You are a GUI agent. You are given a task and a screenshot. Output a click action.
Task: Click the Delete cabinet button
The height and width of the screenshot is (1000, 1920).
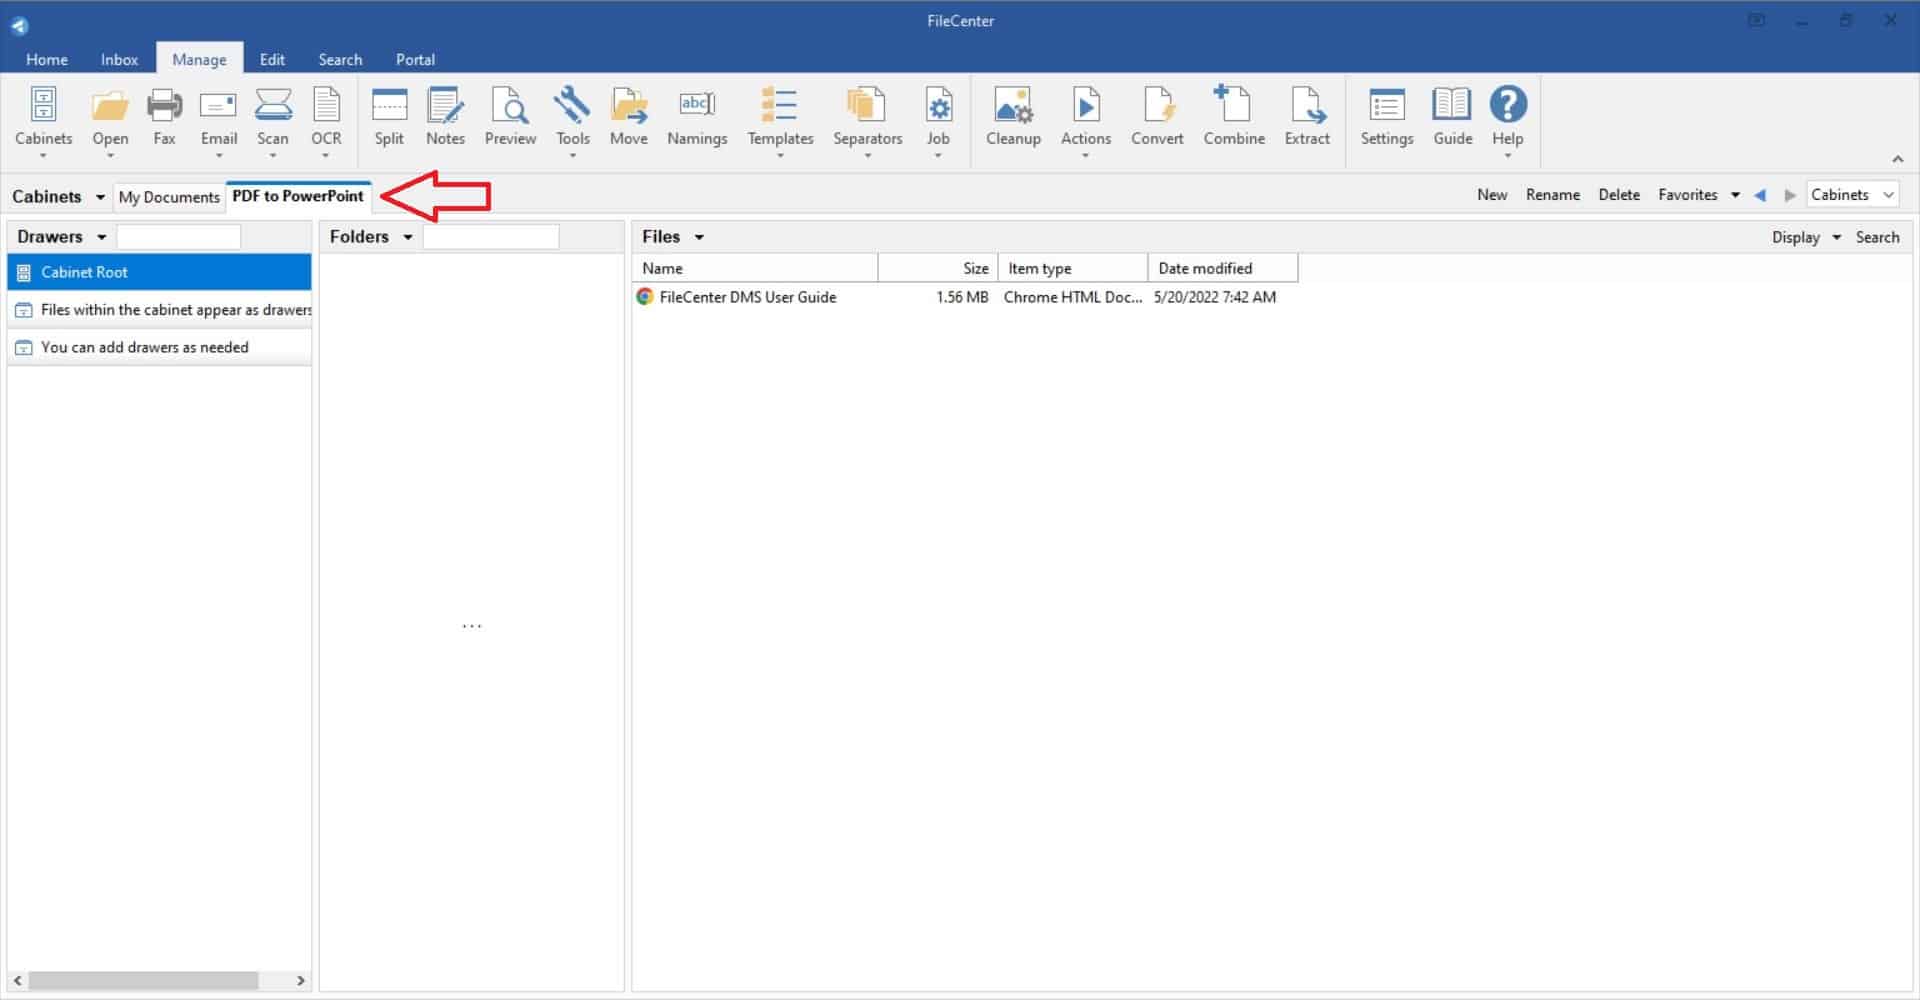(1619, 195)
